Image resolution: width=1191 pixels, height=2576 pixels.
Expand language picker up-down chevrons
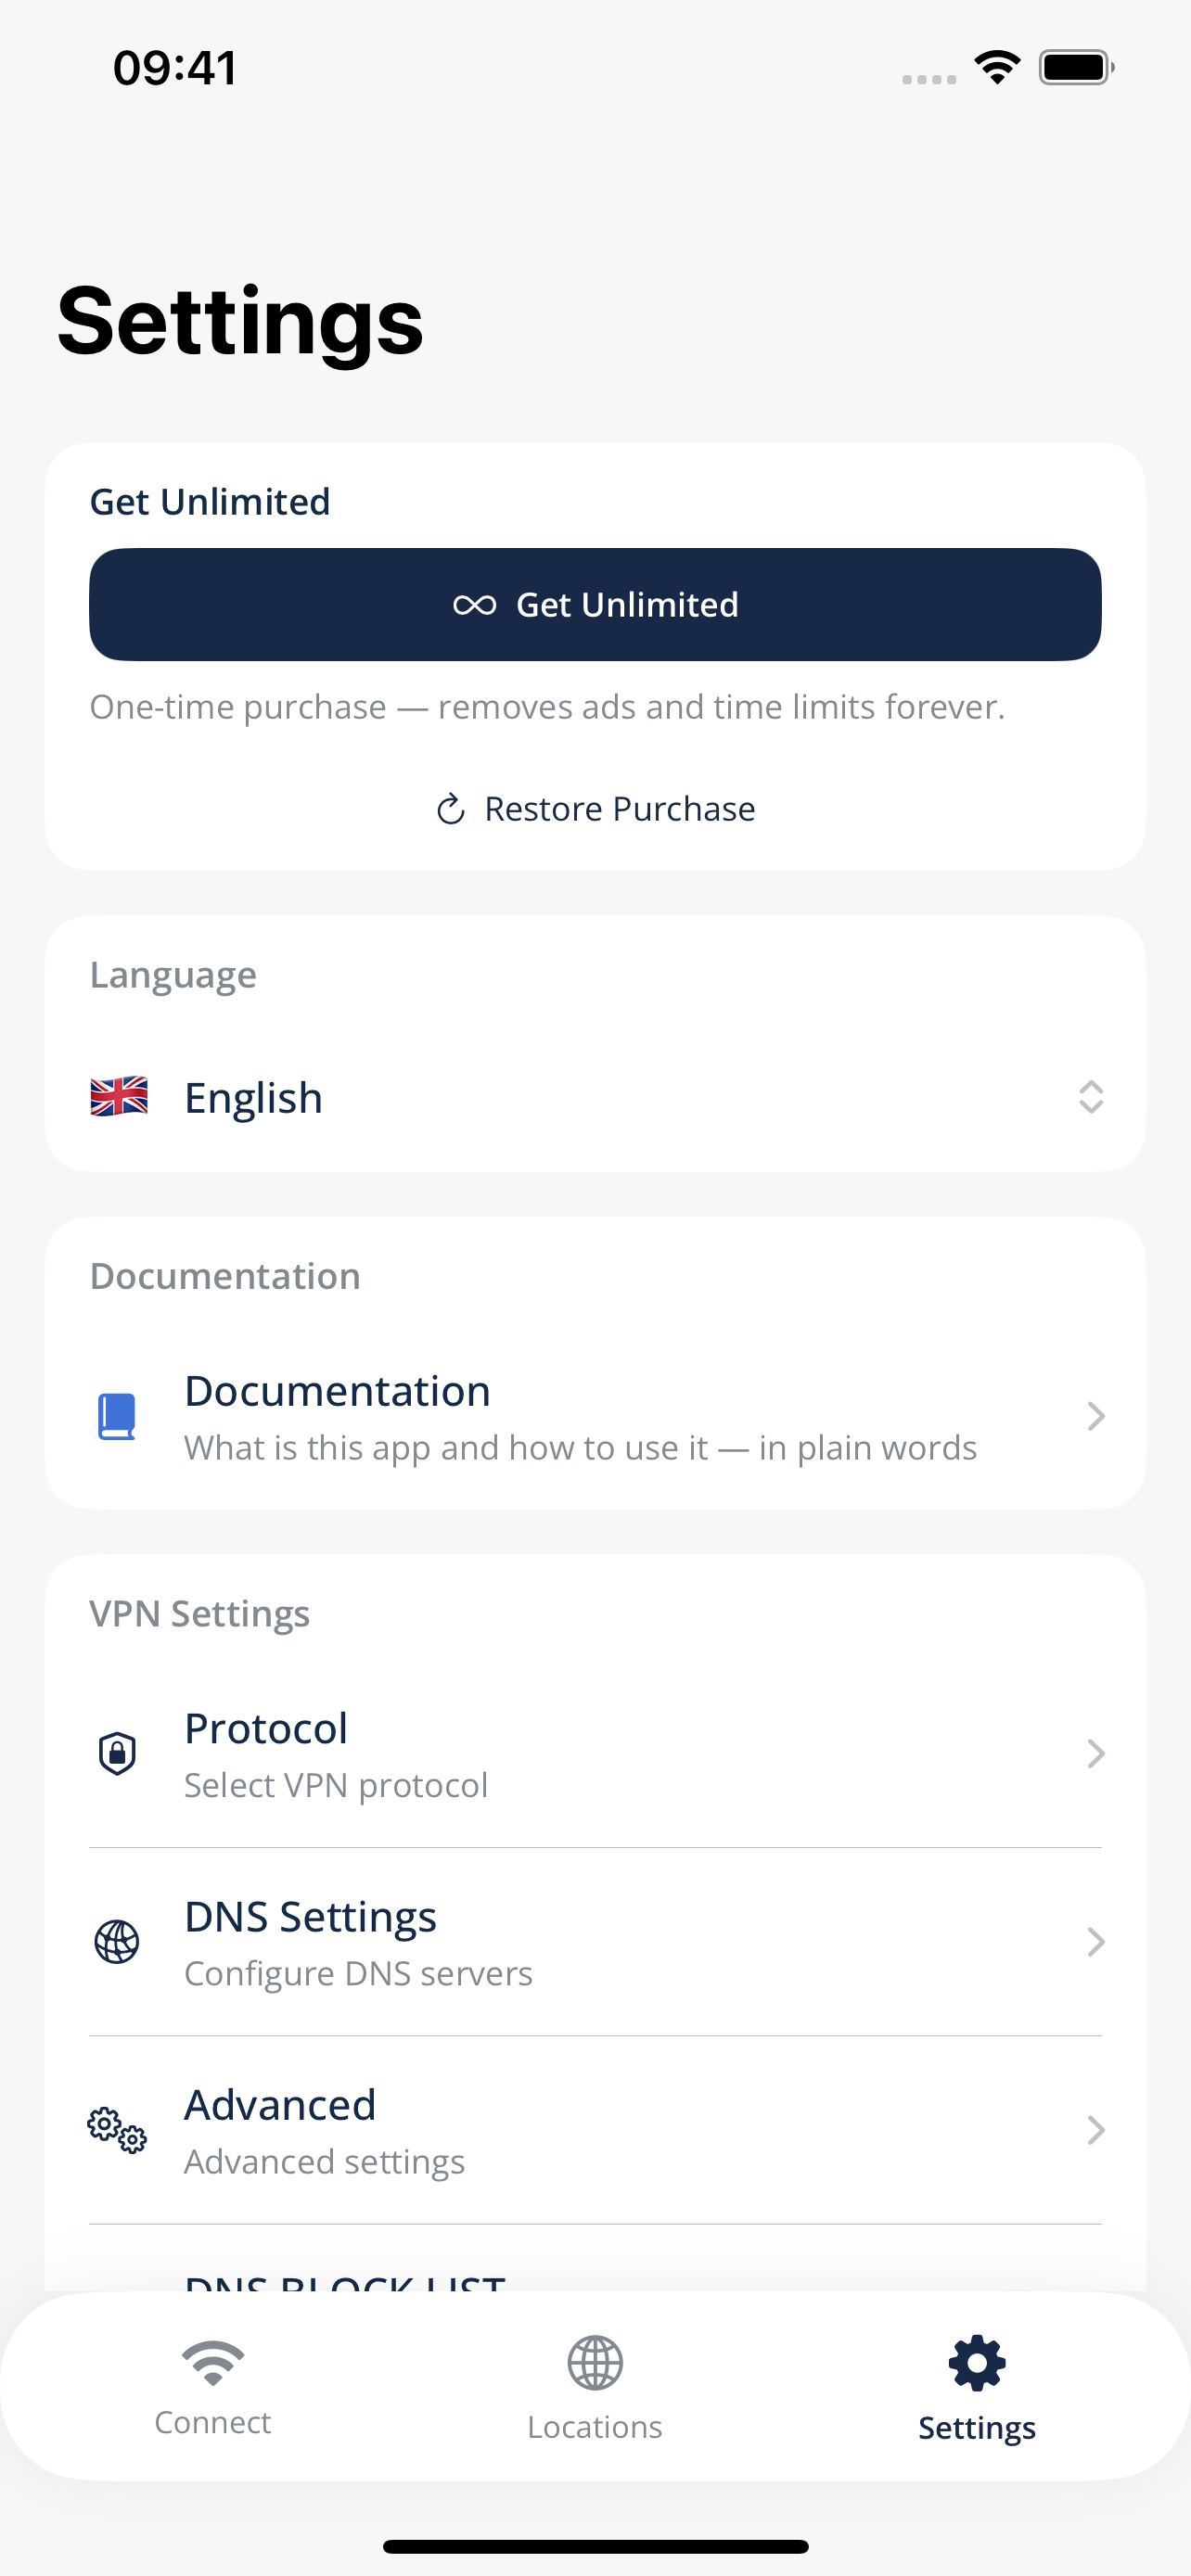pyautogui.click(x=1091, y=1097)
